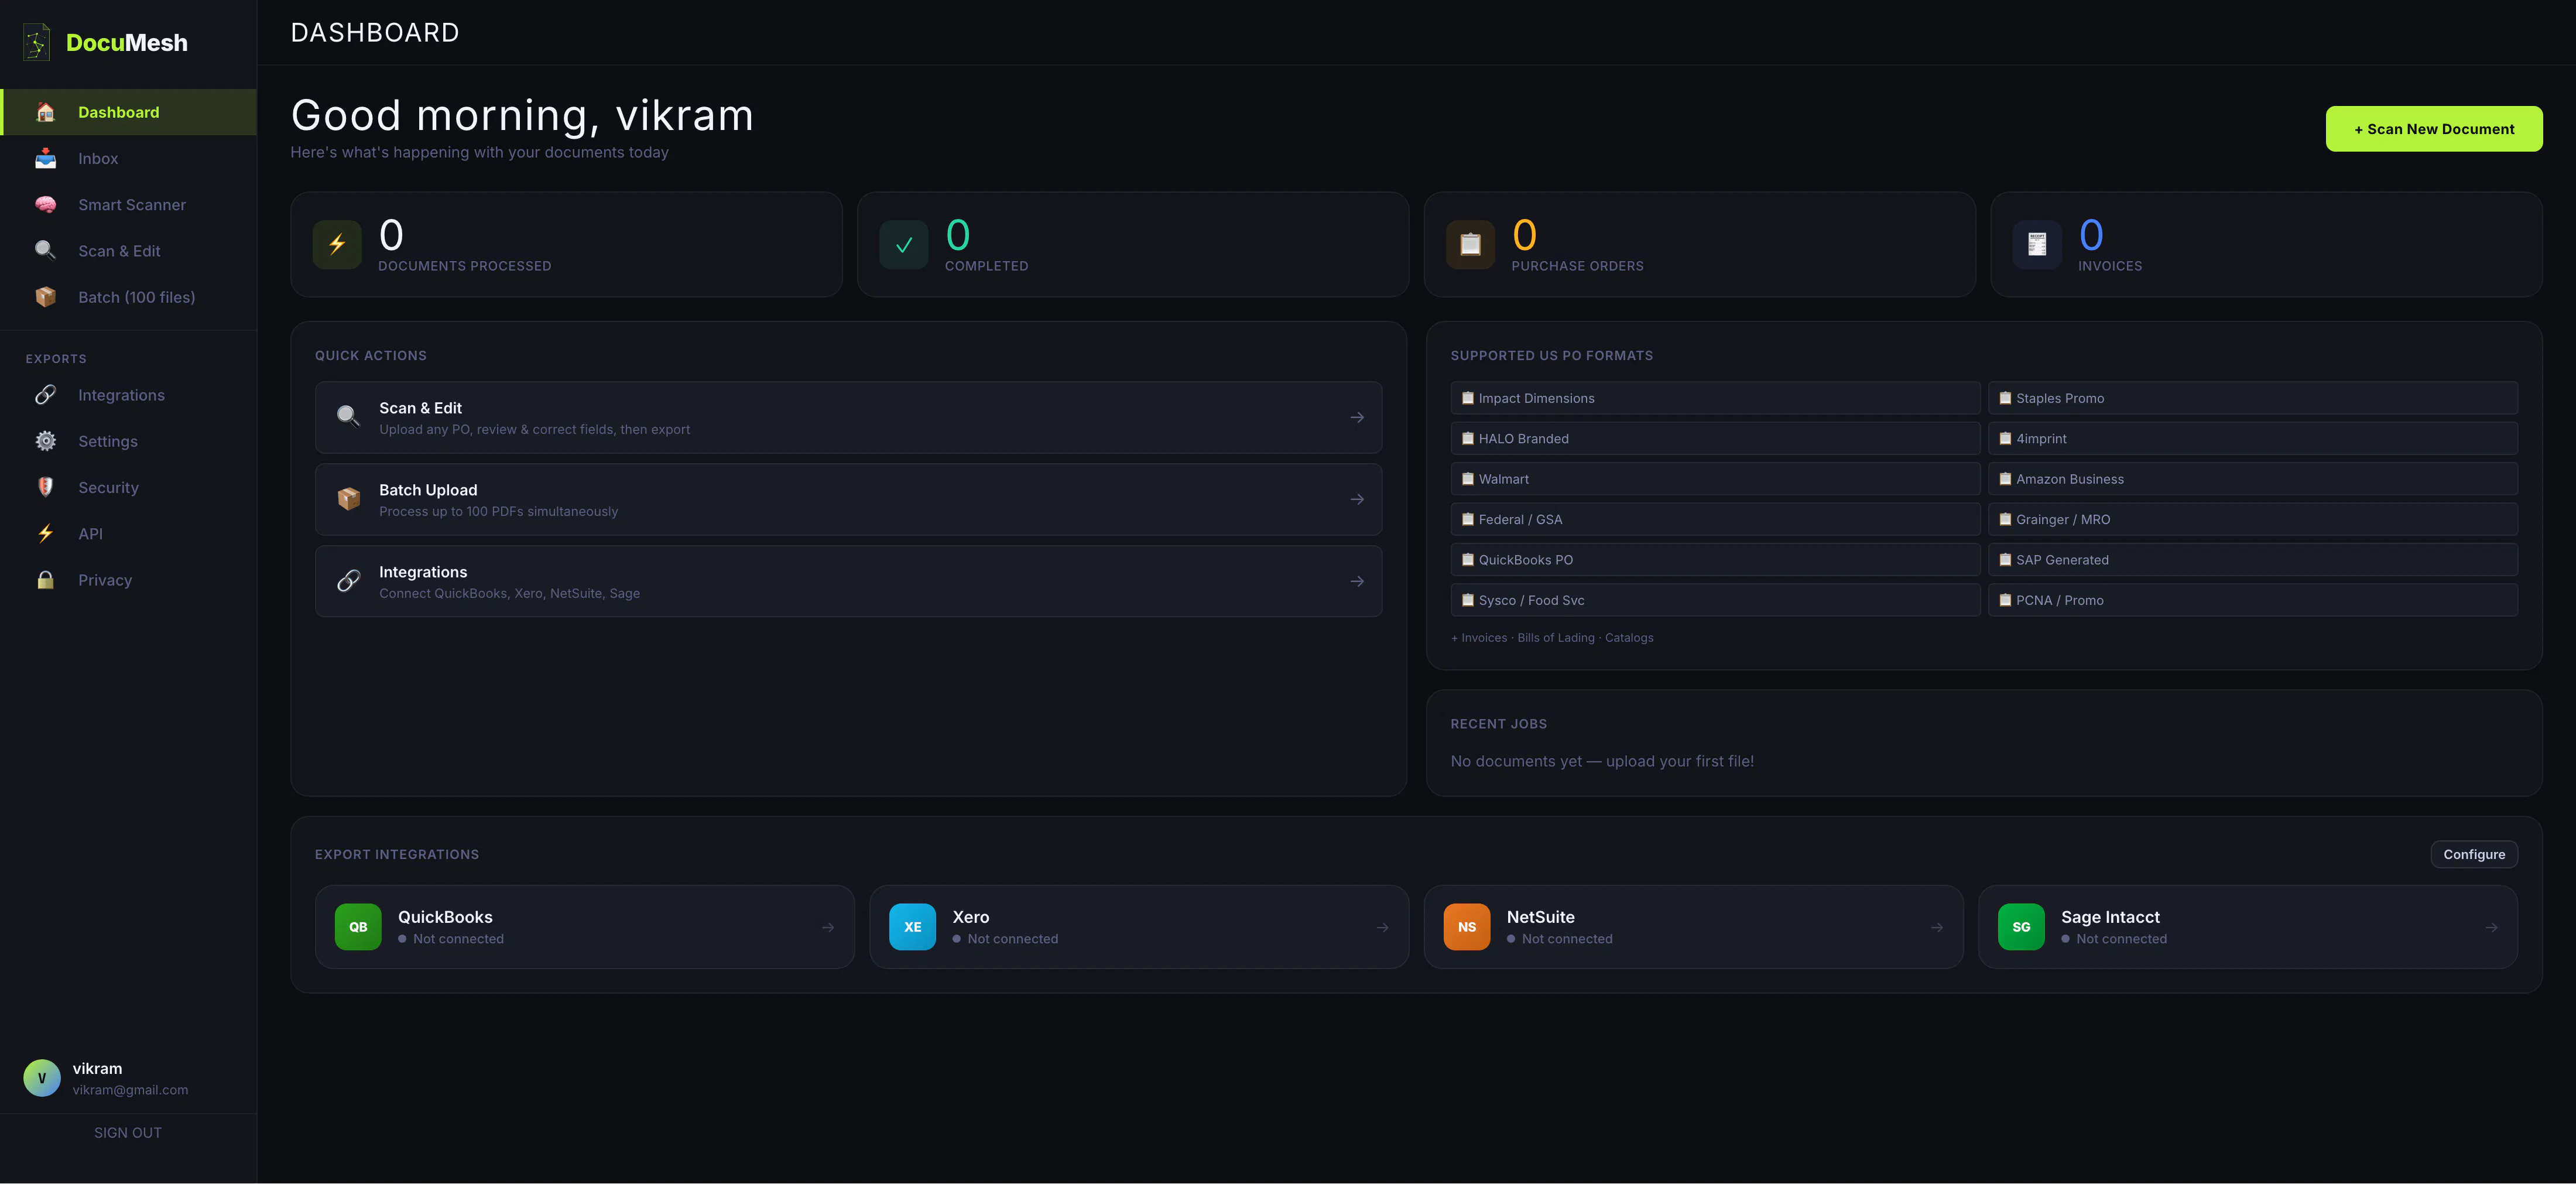Viewport: 2576px width, 1184px height.
Task: Select Amazon Business PO format
Action: pyautogui.click(x=2252, y=479)
